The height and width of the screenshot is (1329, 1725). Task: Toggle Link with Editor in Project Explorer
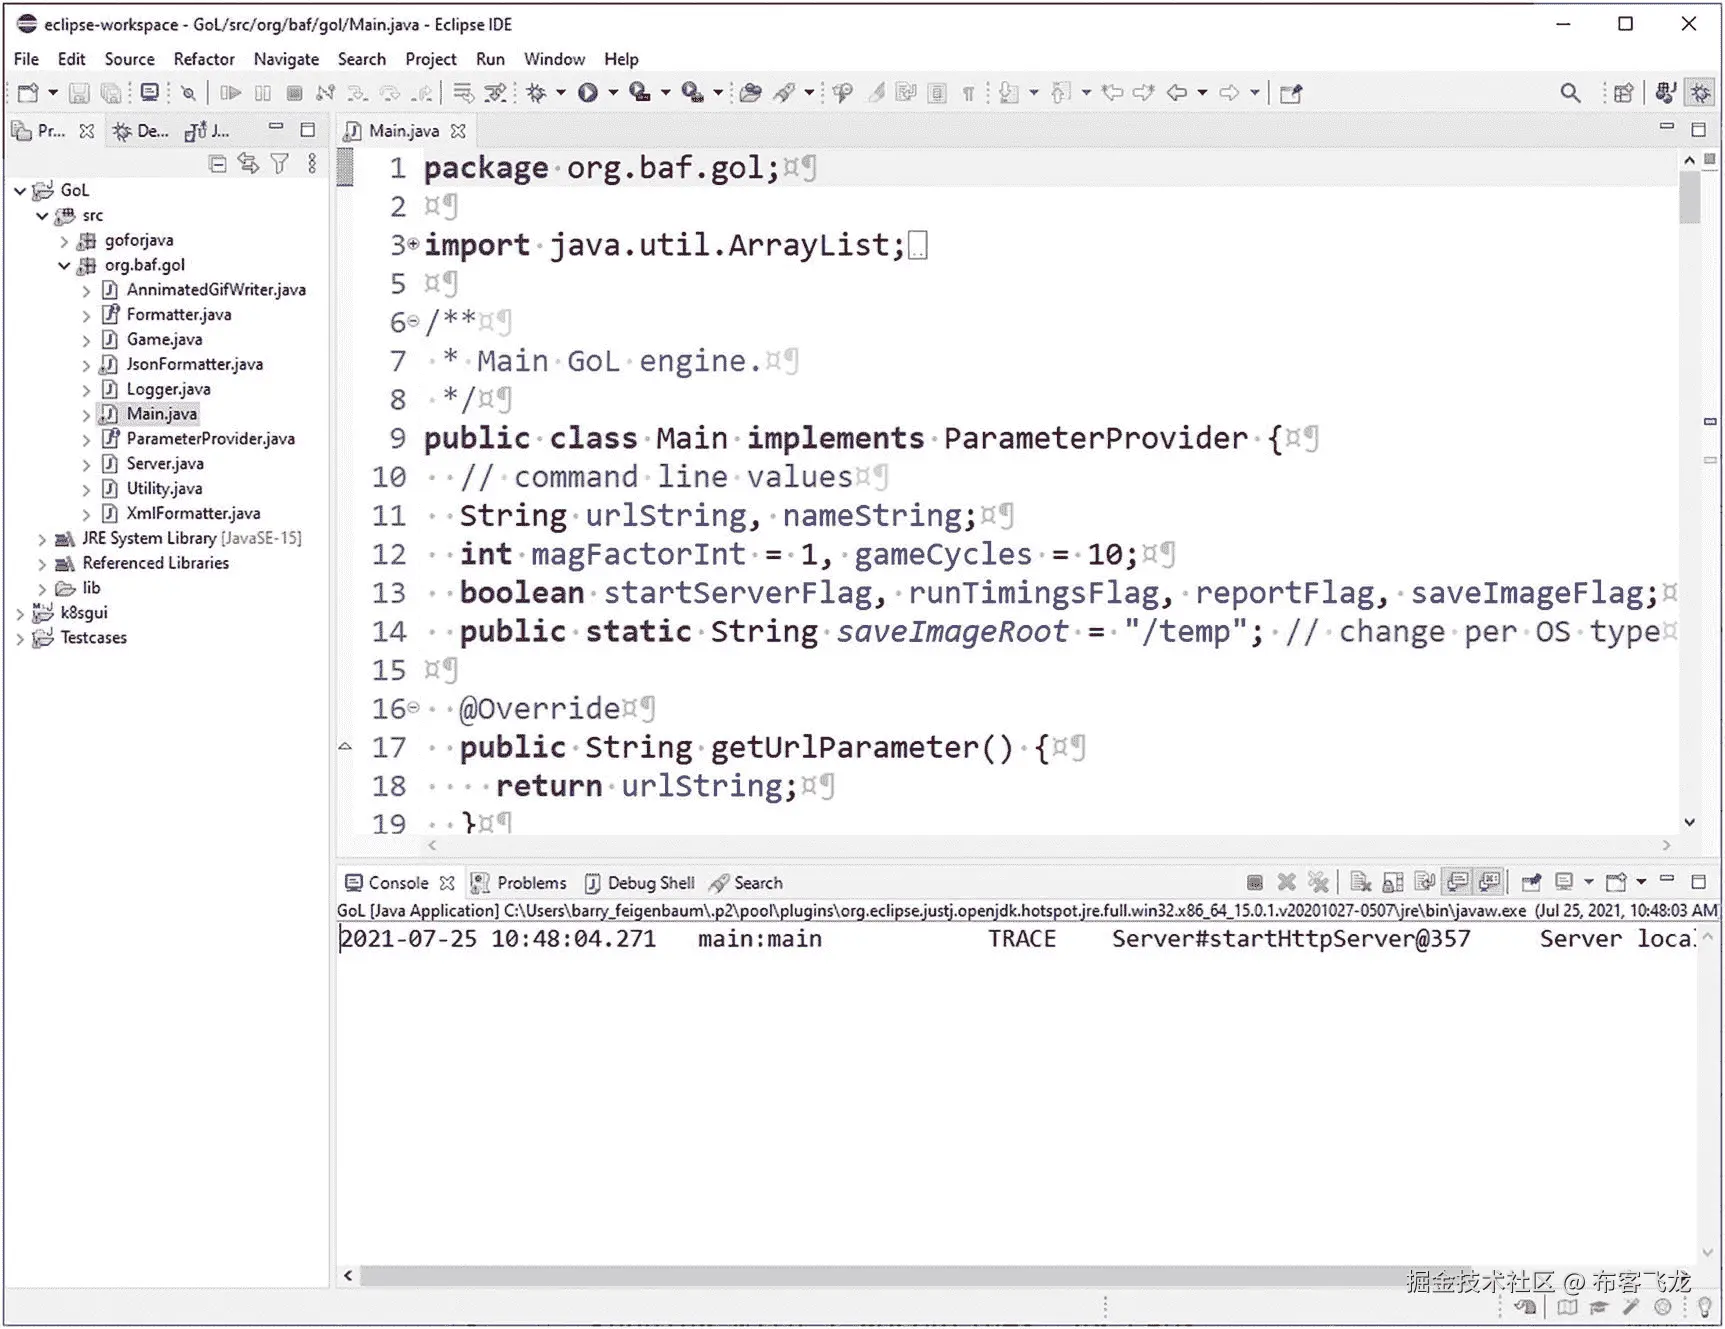pos(248,164)
